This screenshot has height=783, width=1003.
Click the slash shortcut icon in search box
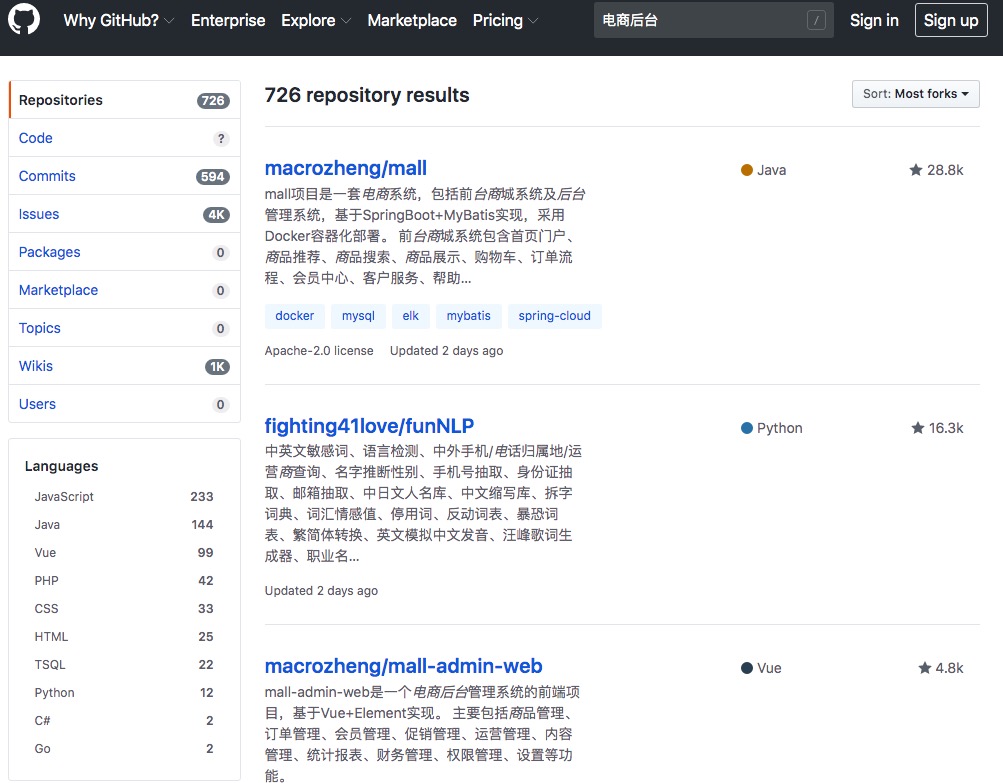816,20
